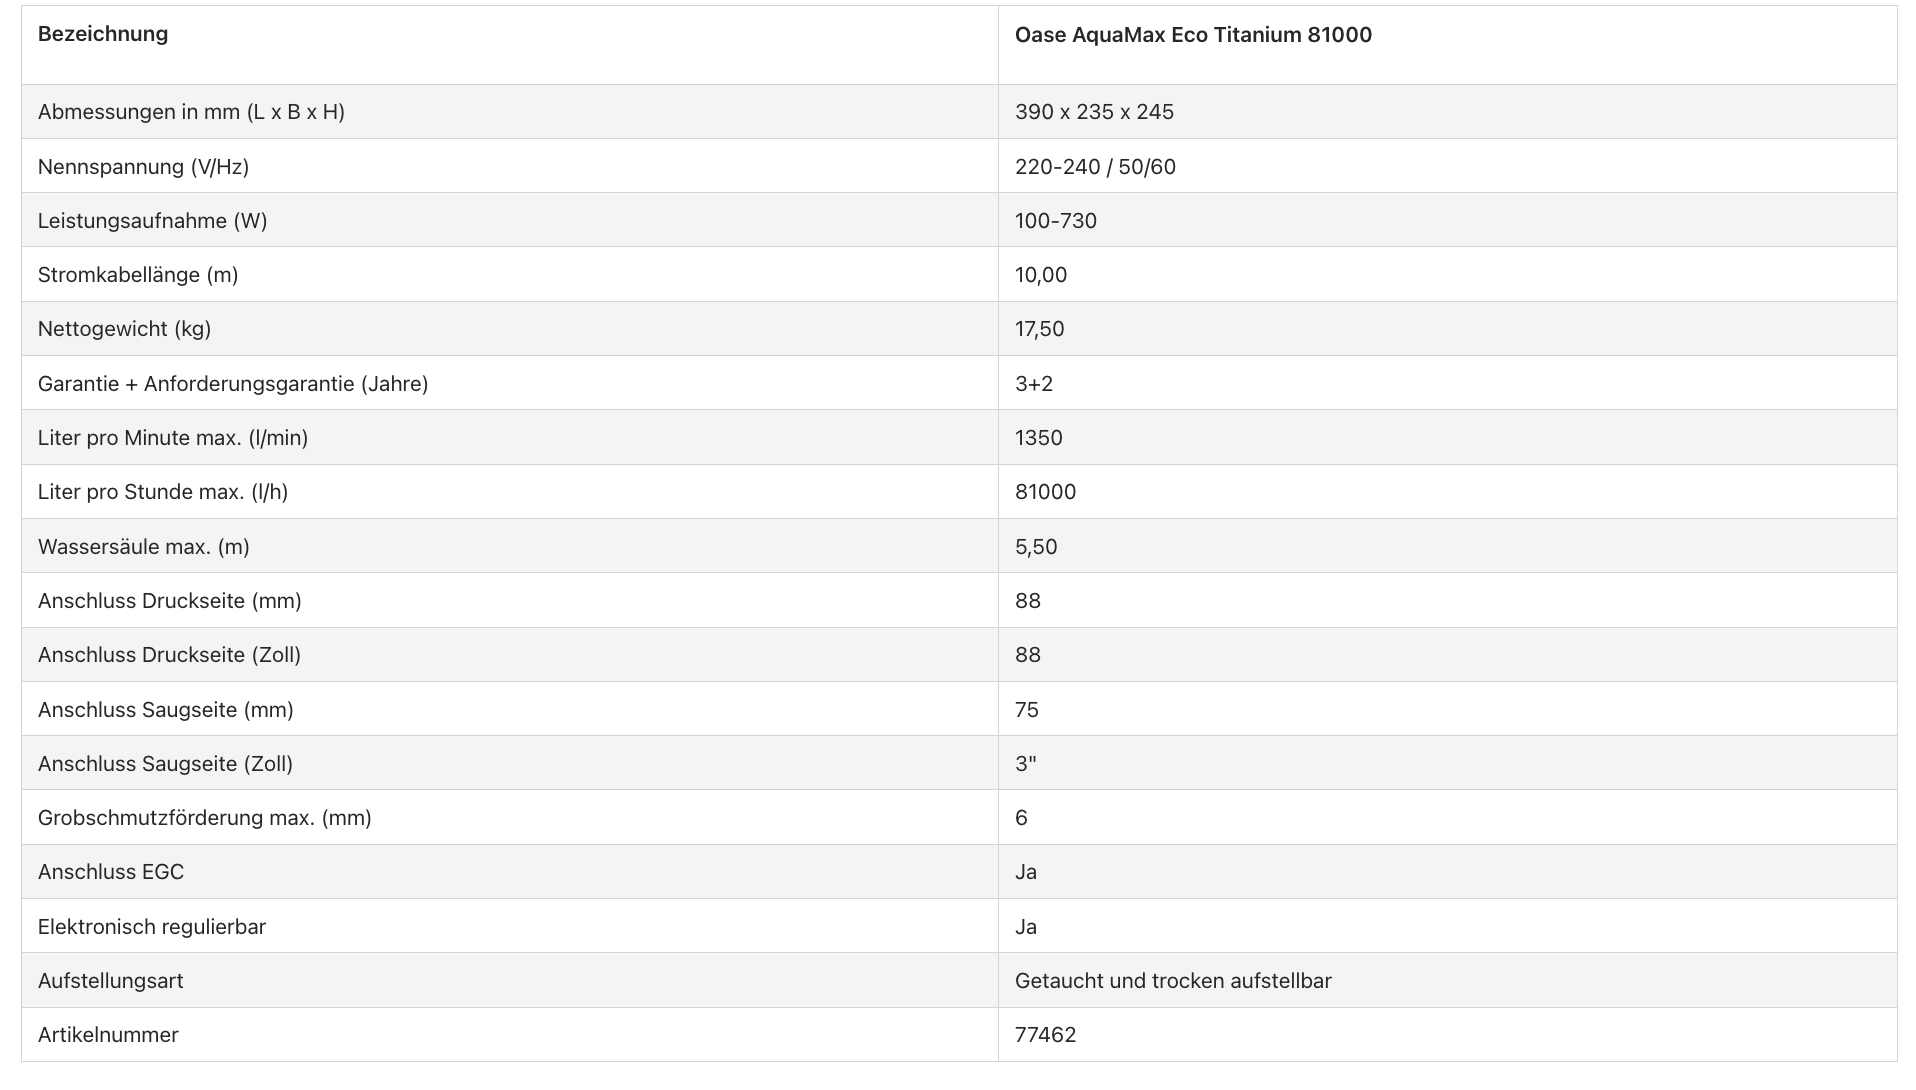Select the suction side value "75"
Image resolution: width=1916 pixels, height=1090 pixels.
1027,710
